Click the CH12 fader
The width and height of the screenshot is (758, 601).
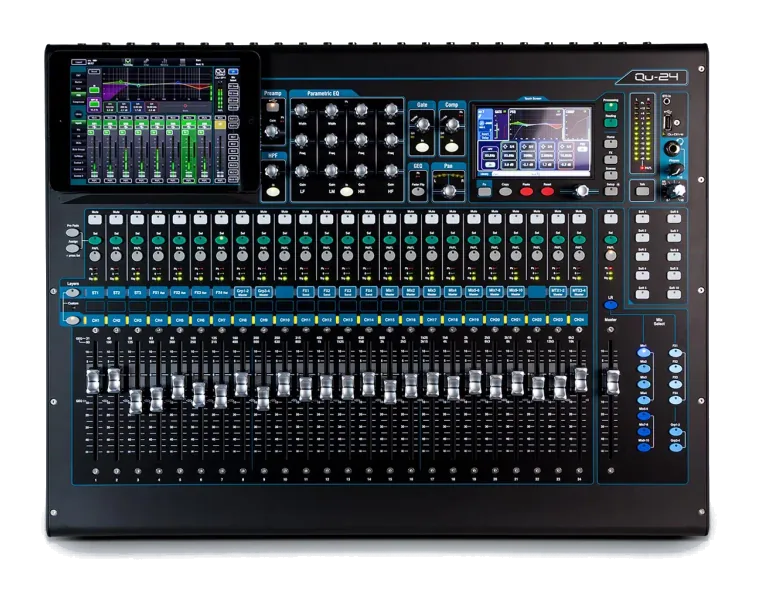pyautogui.click(x=326, y=387)
